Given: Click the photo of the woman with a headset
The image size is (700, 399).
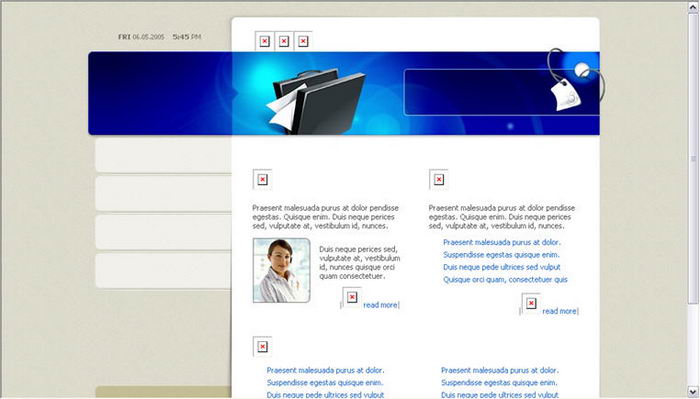Looking at the screenshot, I should [282, 270].
